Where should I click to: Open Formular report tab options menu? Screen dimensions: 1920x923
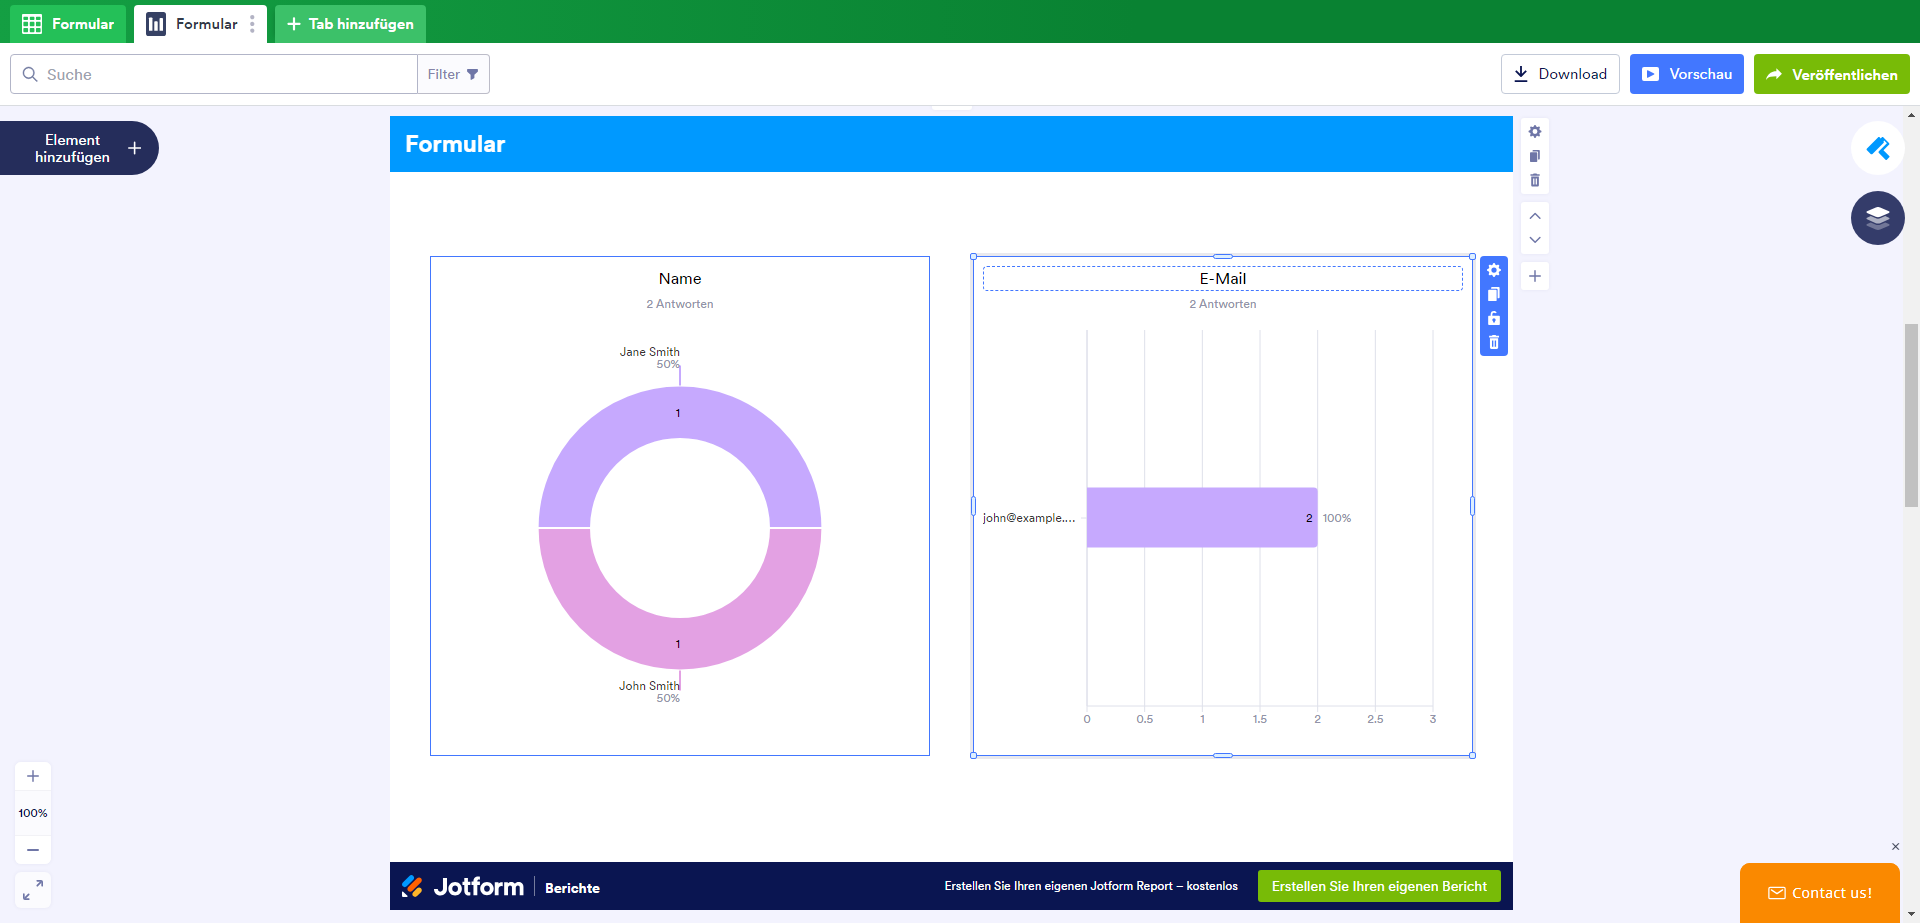(x=252, y=24)
